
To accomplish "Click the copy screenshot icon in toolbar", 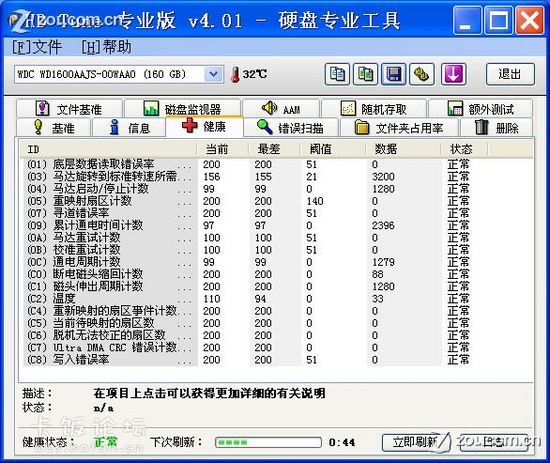I will [x=365, y=74].
